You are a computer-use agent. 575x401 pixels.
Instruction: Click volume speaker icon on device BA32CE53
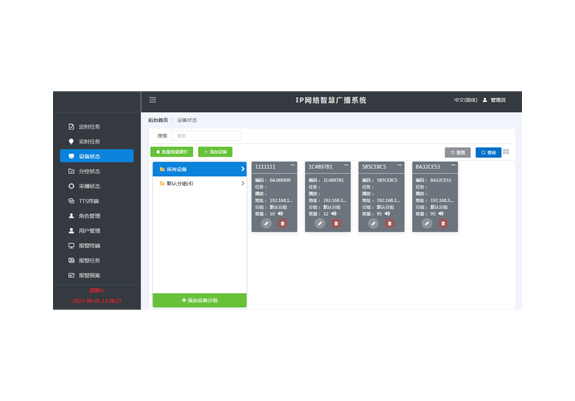441,213
